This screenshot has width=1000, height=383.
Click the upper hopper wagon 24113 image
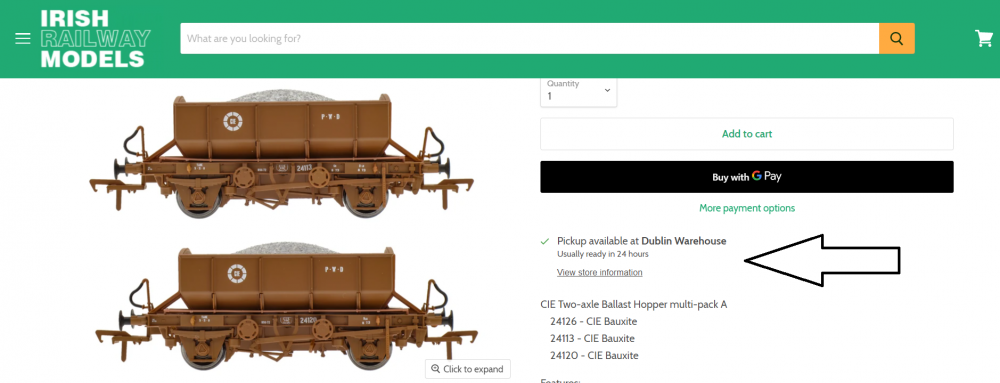pyautogui.click(x=281, y=153)
